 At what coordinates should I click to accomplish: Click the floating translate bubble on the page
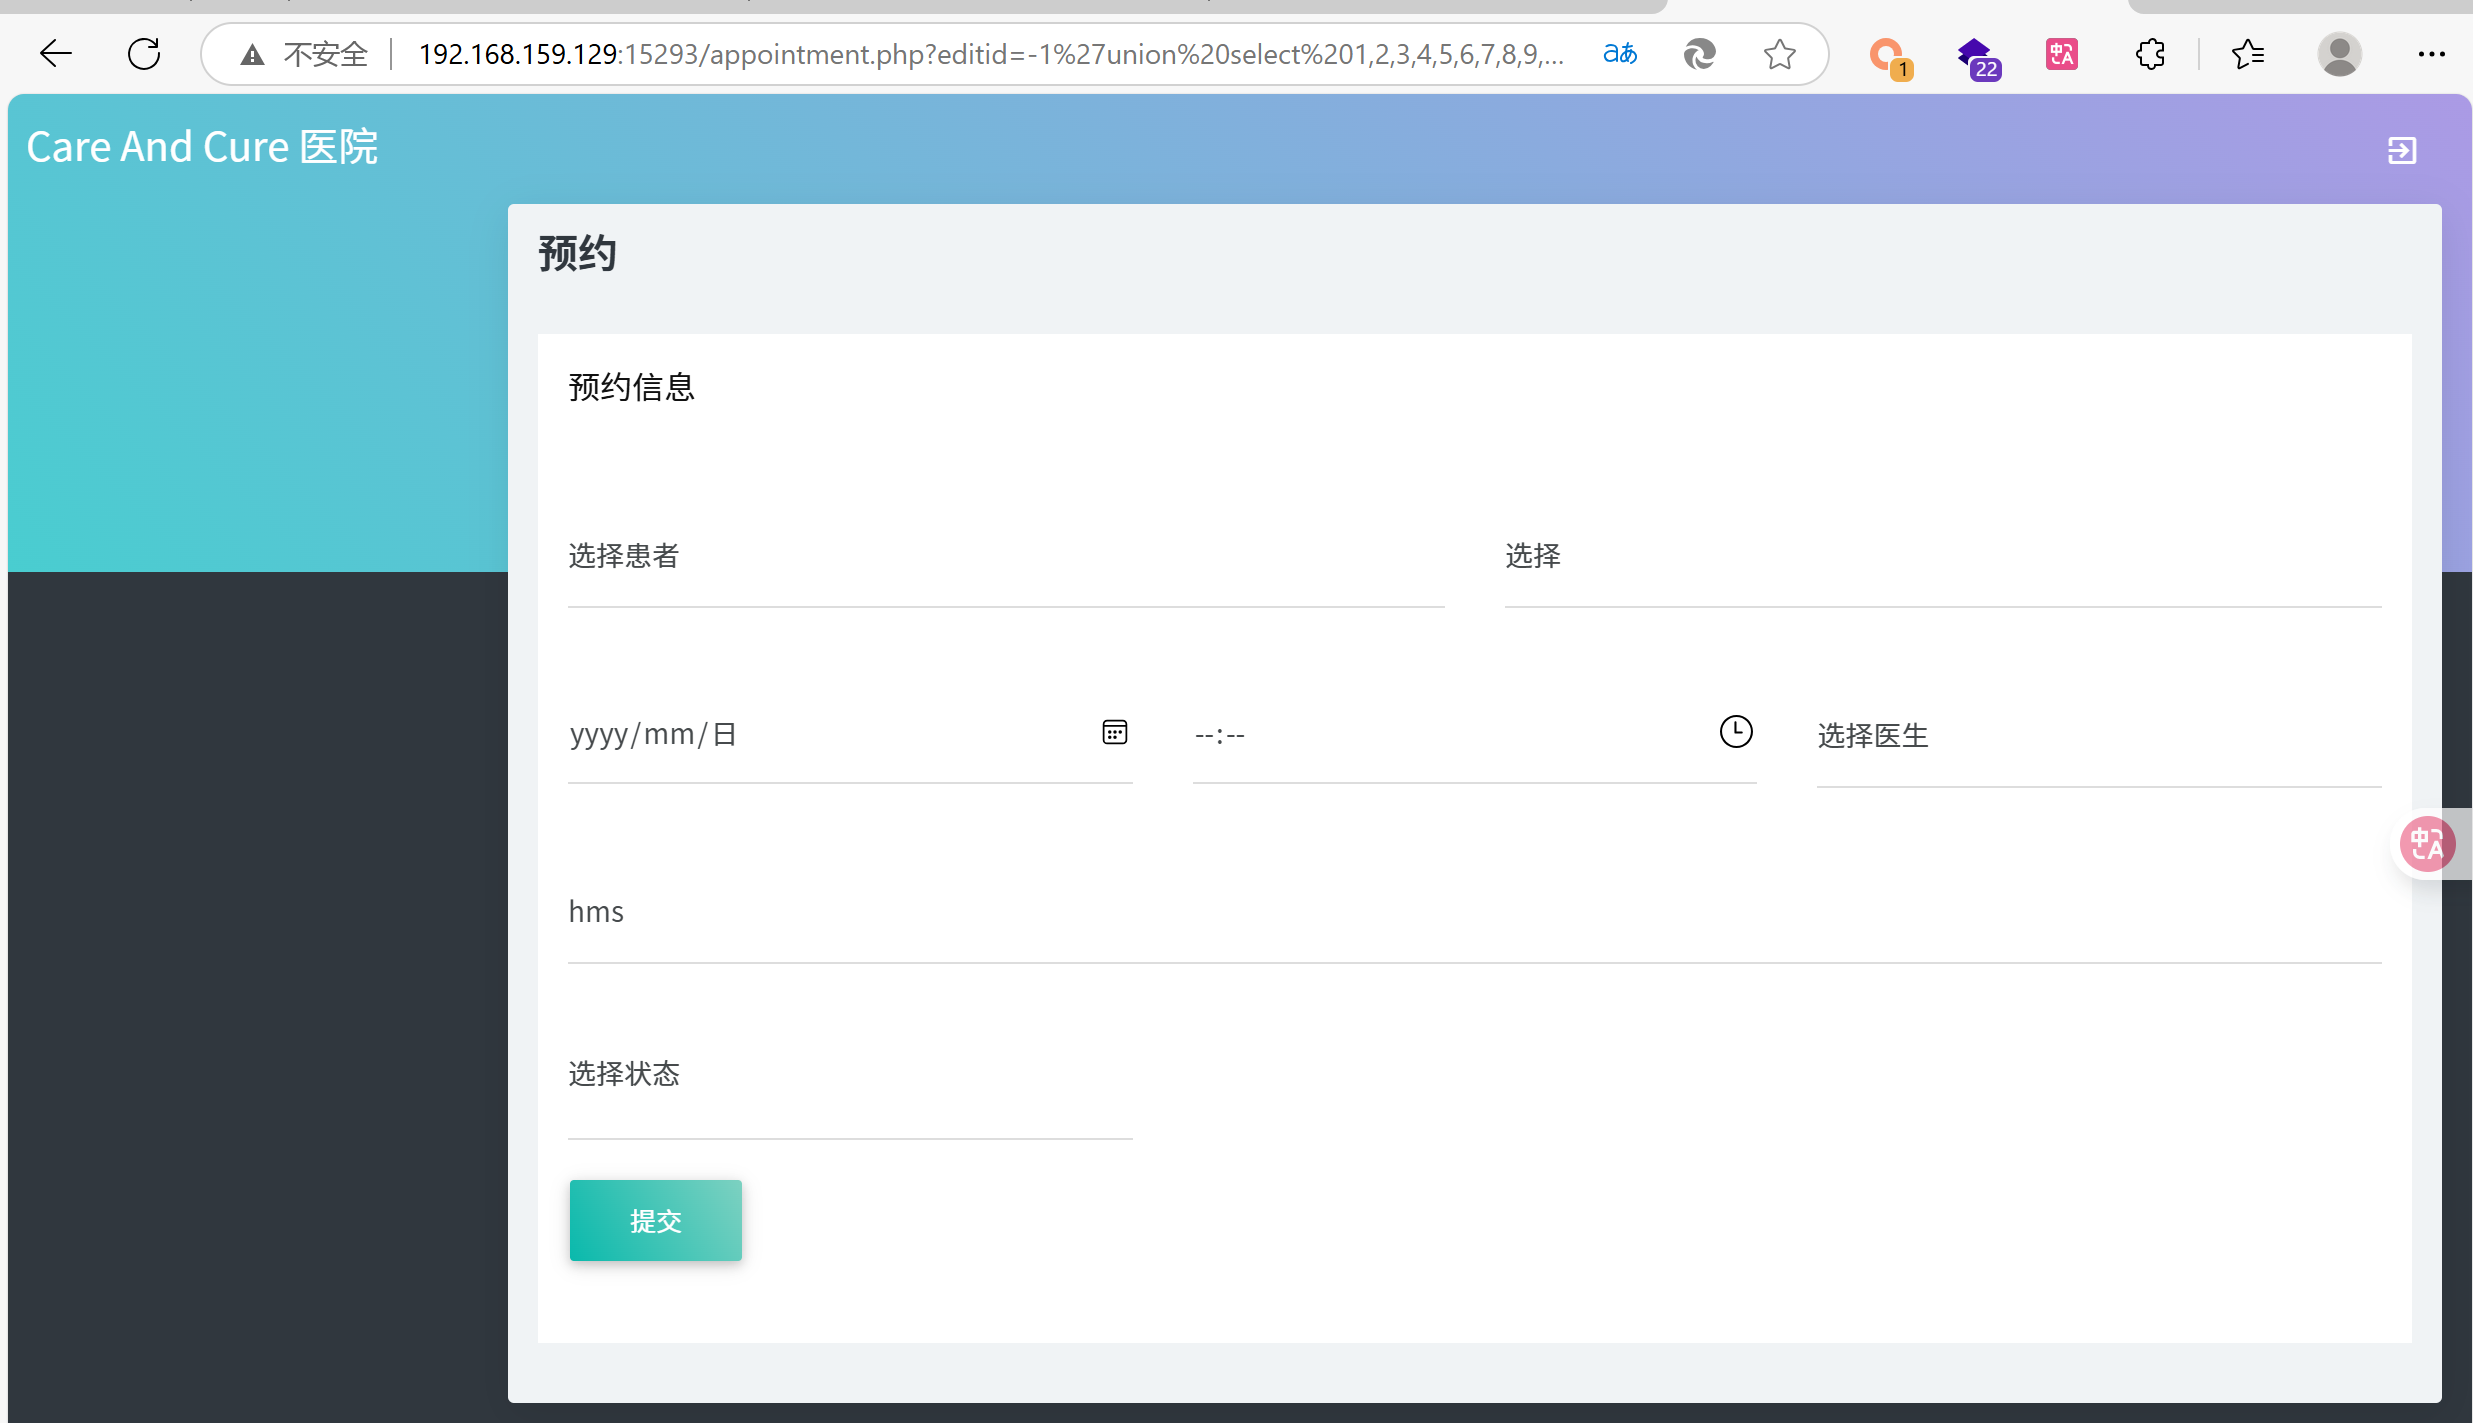click(x=2428, y=843)
